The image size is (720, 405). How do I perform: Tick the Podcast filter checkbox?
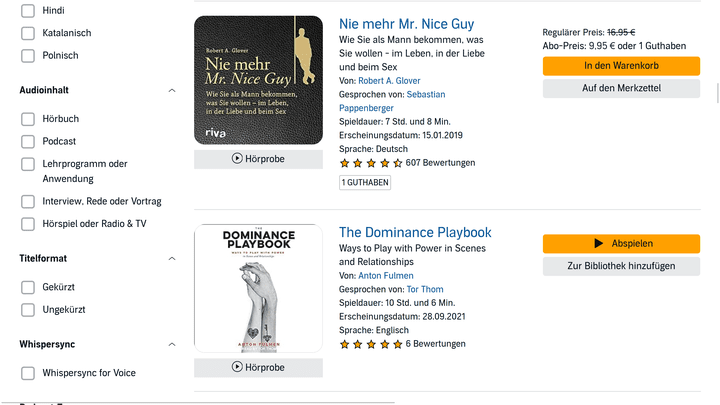pyautogui.click(x=28, y=141)
